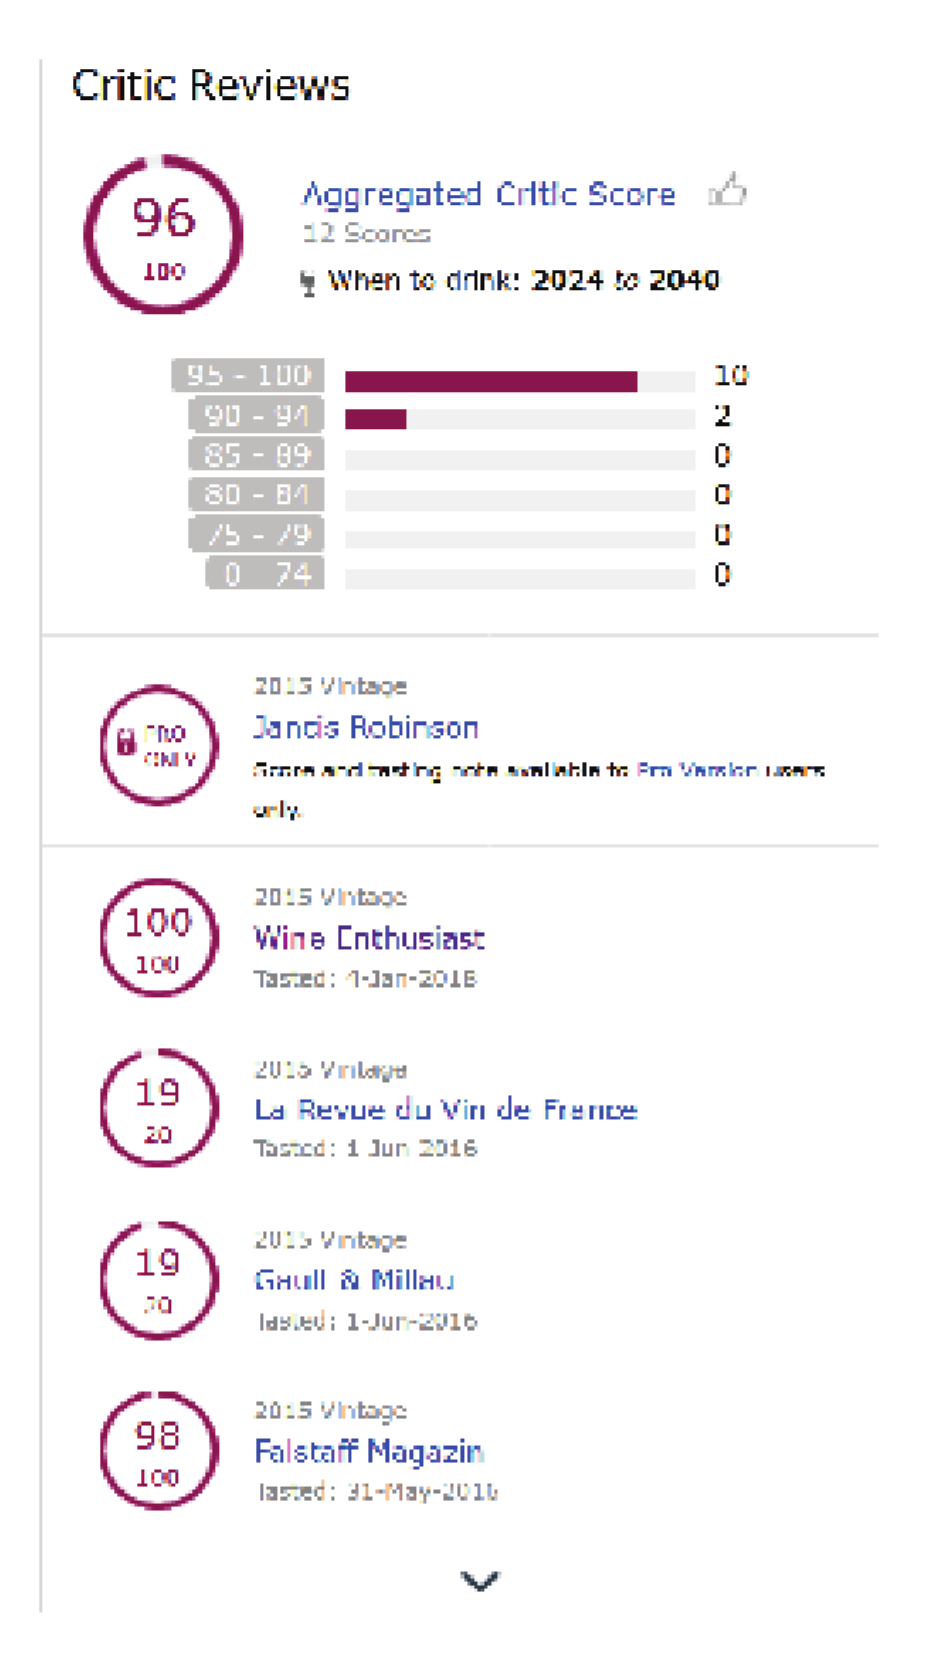Click La Revue du Vin 19/20 score circle
940x1656 pixels.
(159, 1108)
